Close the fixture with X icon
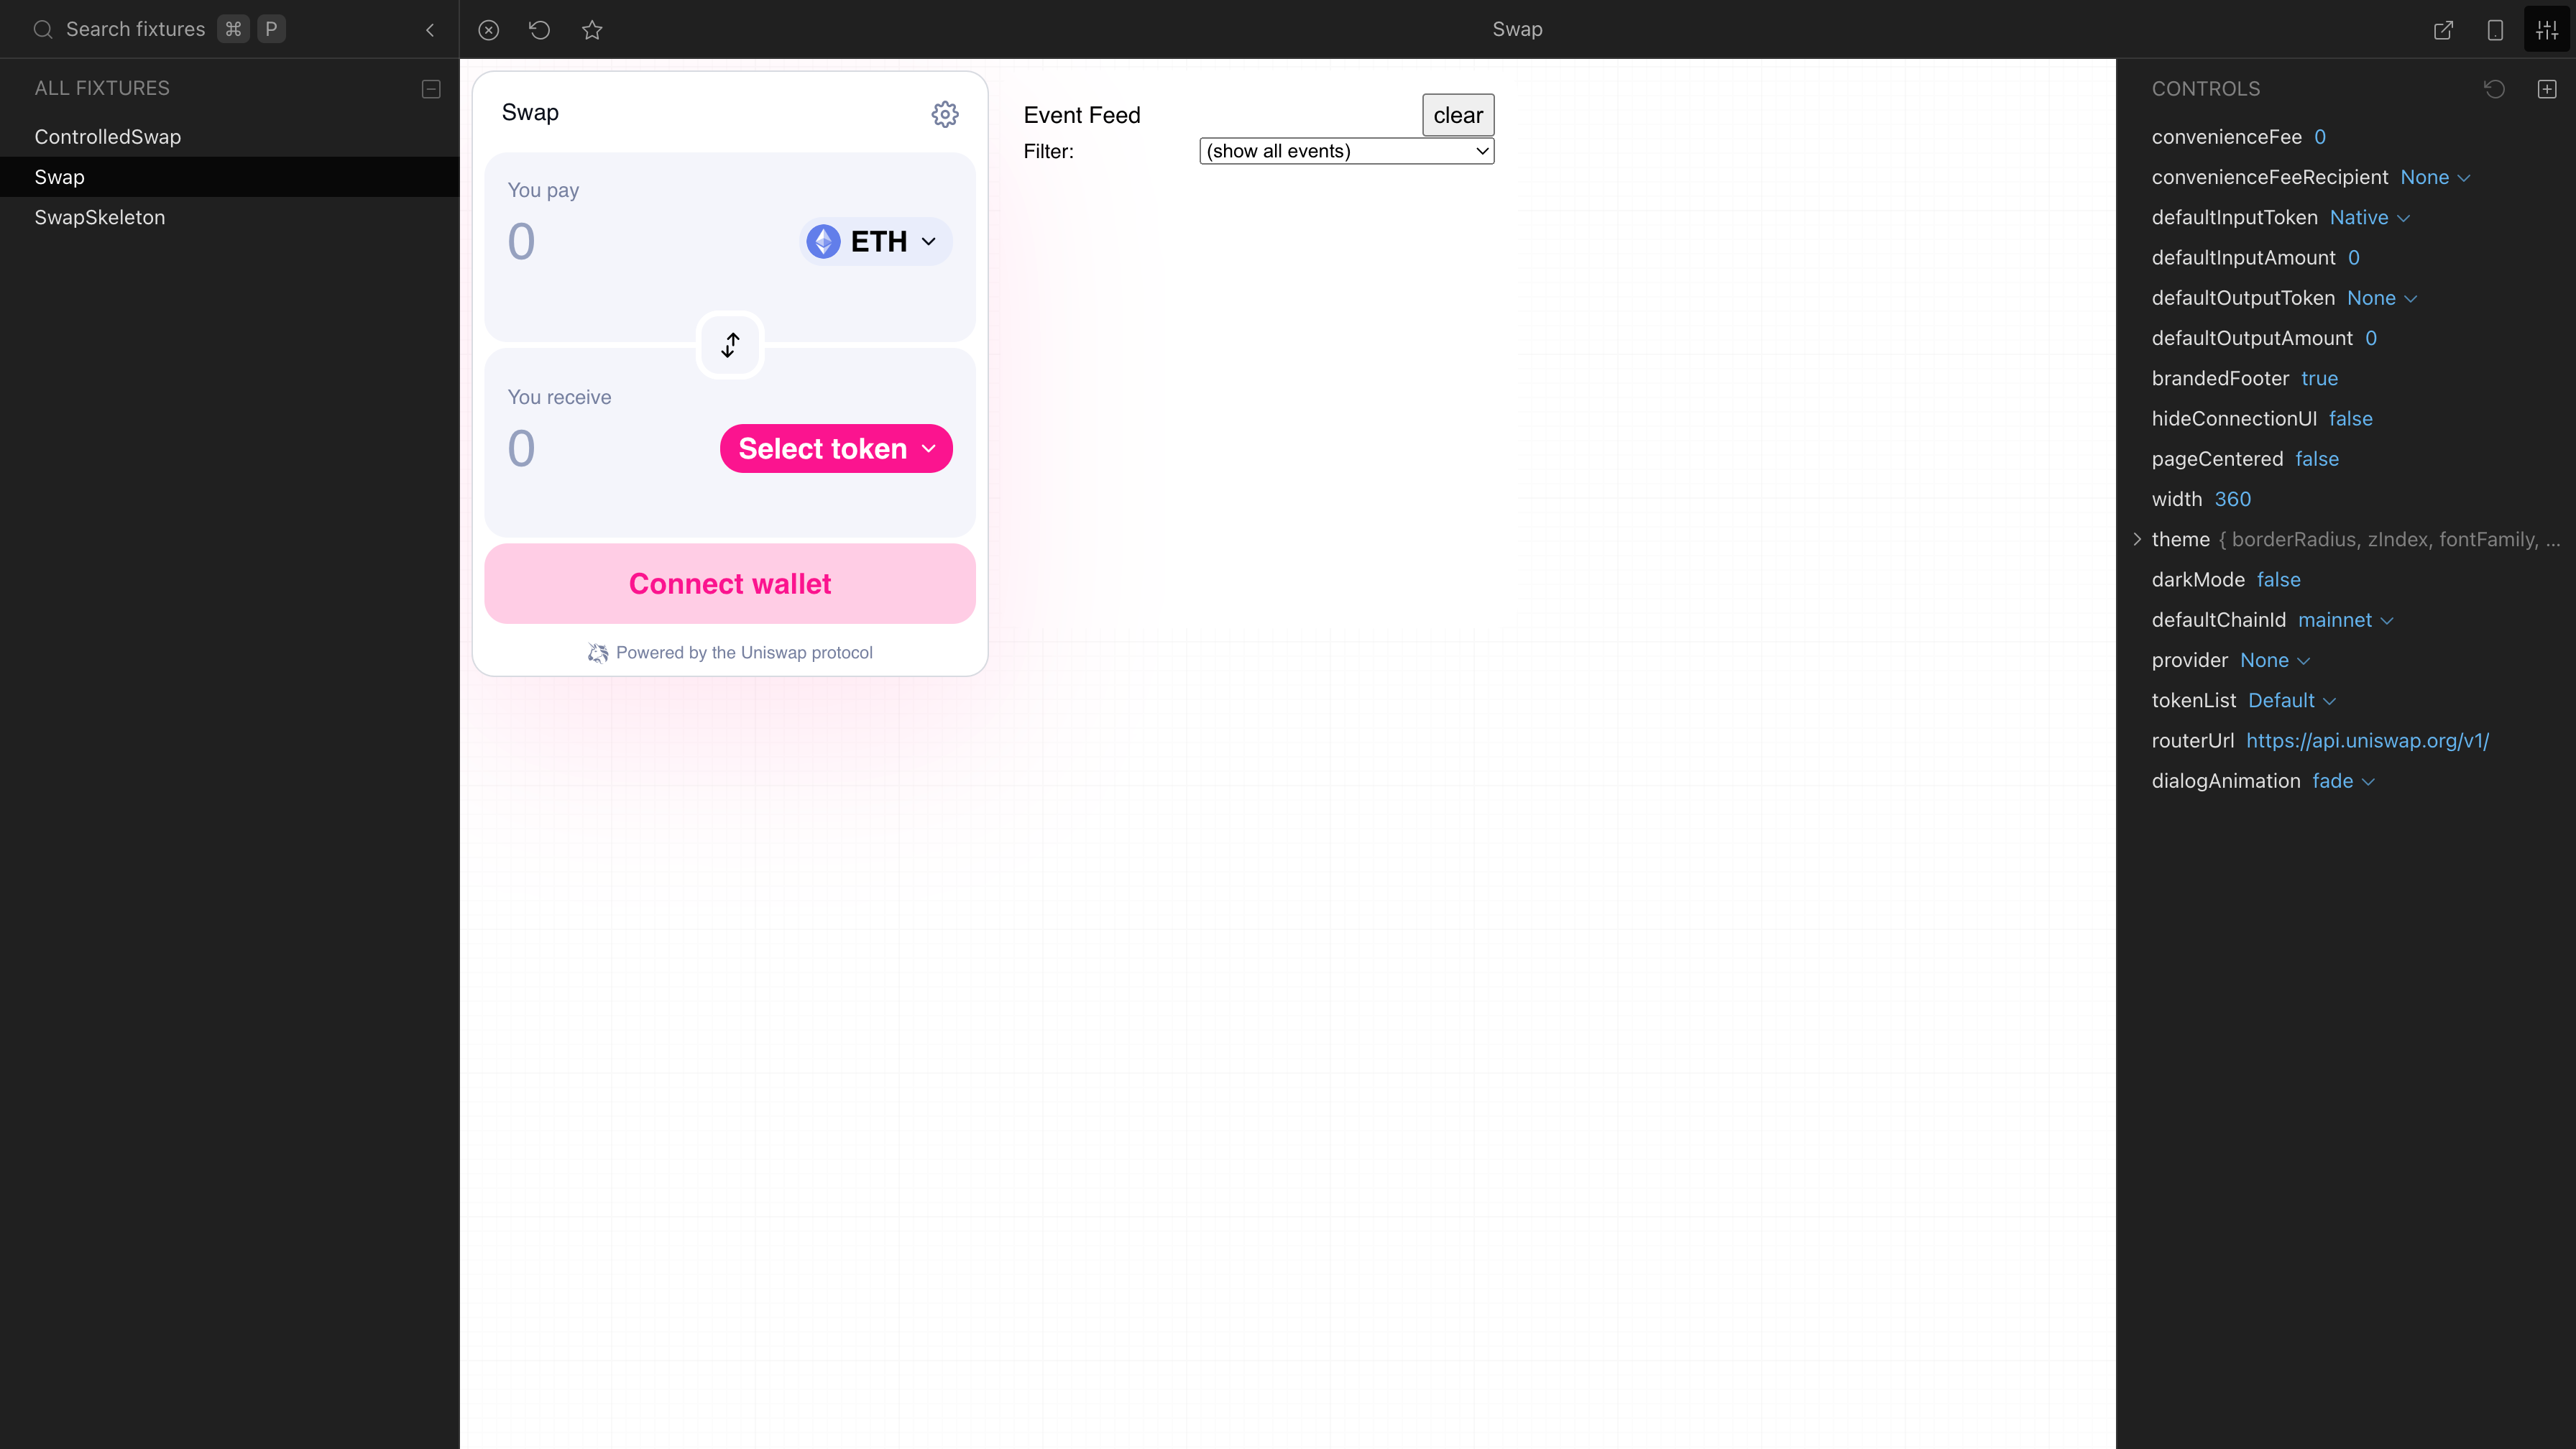 tap(488, 30)
